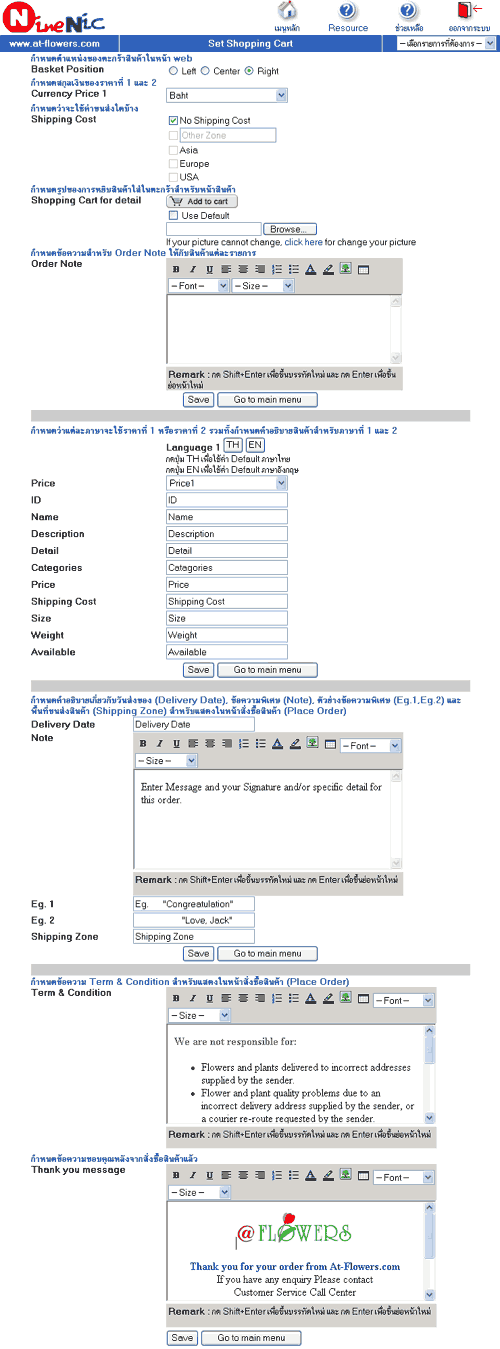The height and width of the screenshot is (1349, 500).
Task: Insert bullet list in delivery Note editor
Action: tap(260, 743)
